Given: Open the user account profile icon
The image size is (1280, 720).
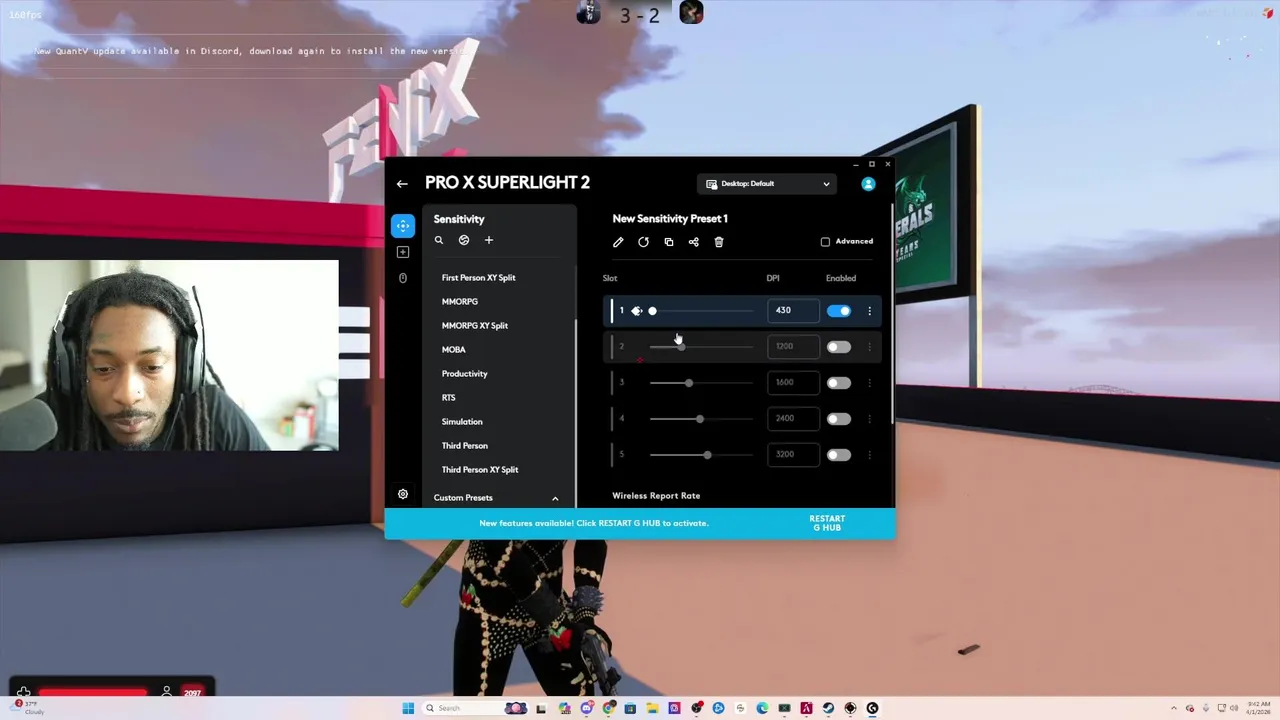Looking at the screenshot, I should coord(868,184).
